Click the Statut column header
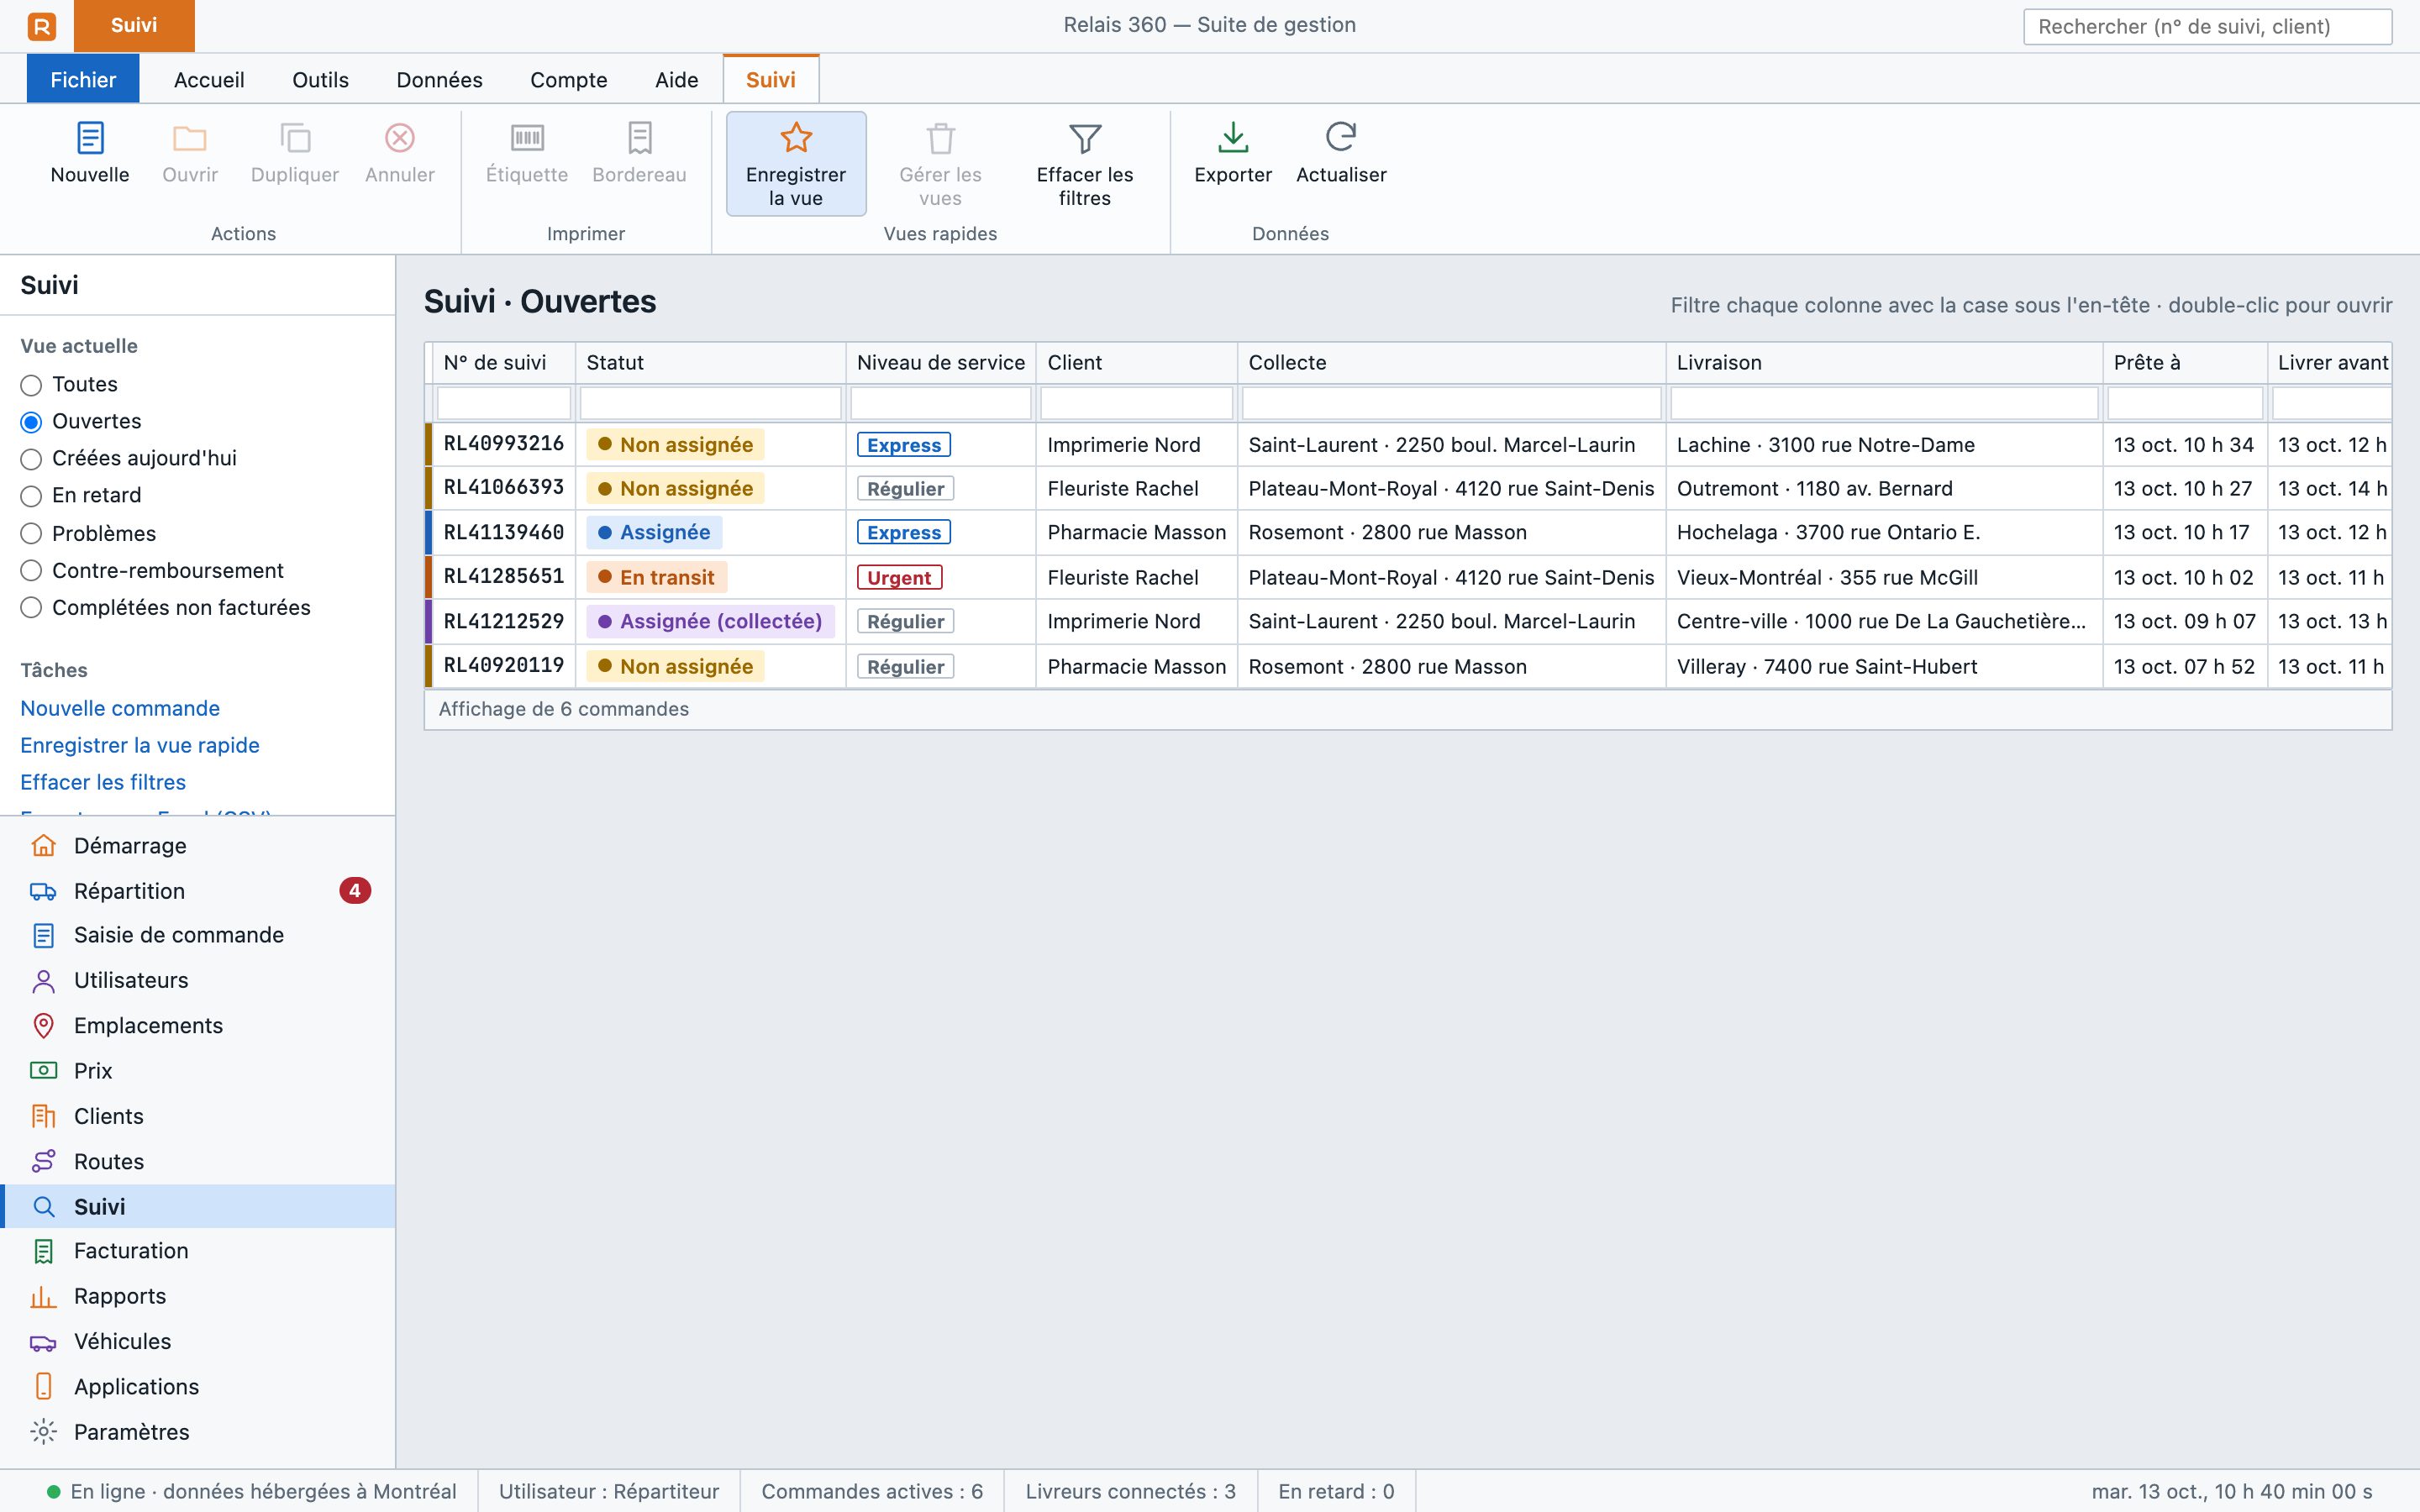 711,363
